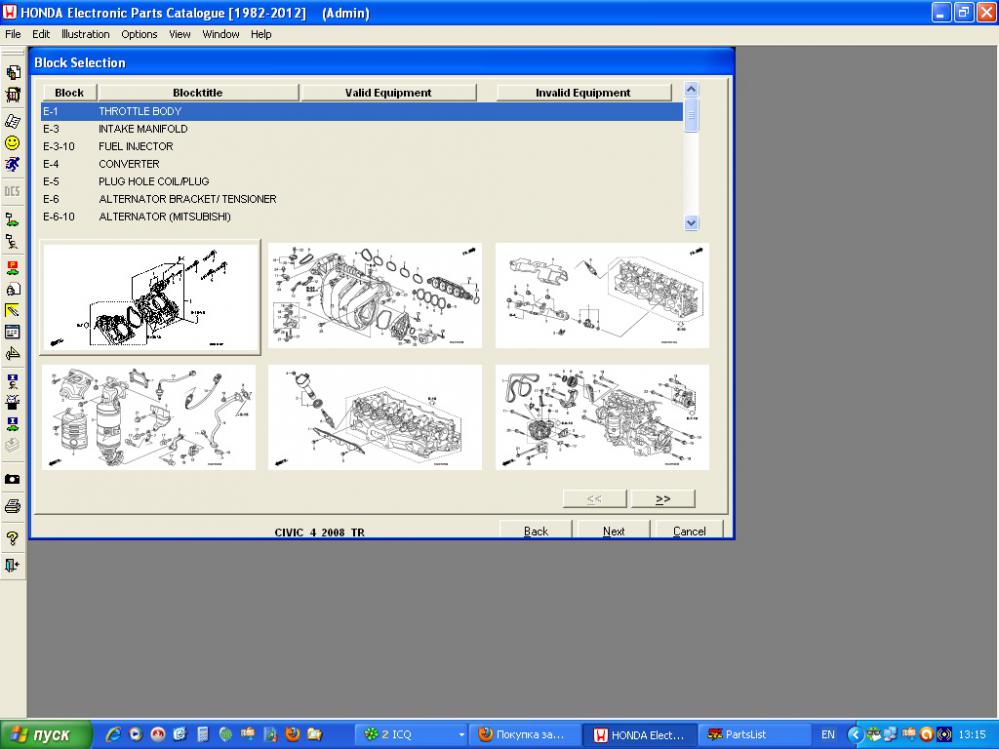
Task: Click the taskbar clock showing 13:15
Action: click(x=972, y=735)
